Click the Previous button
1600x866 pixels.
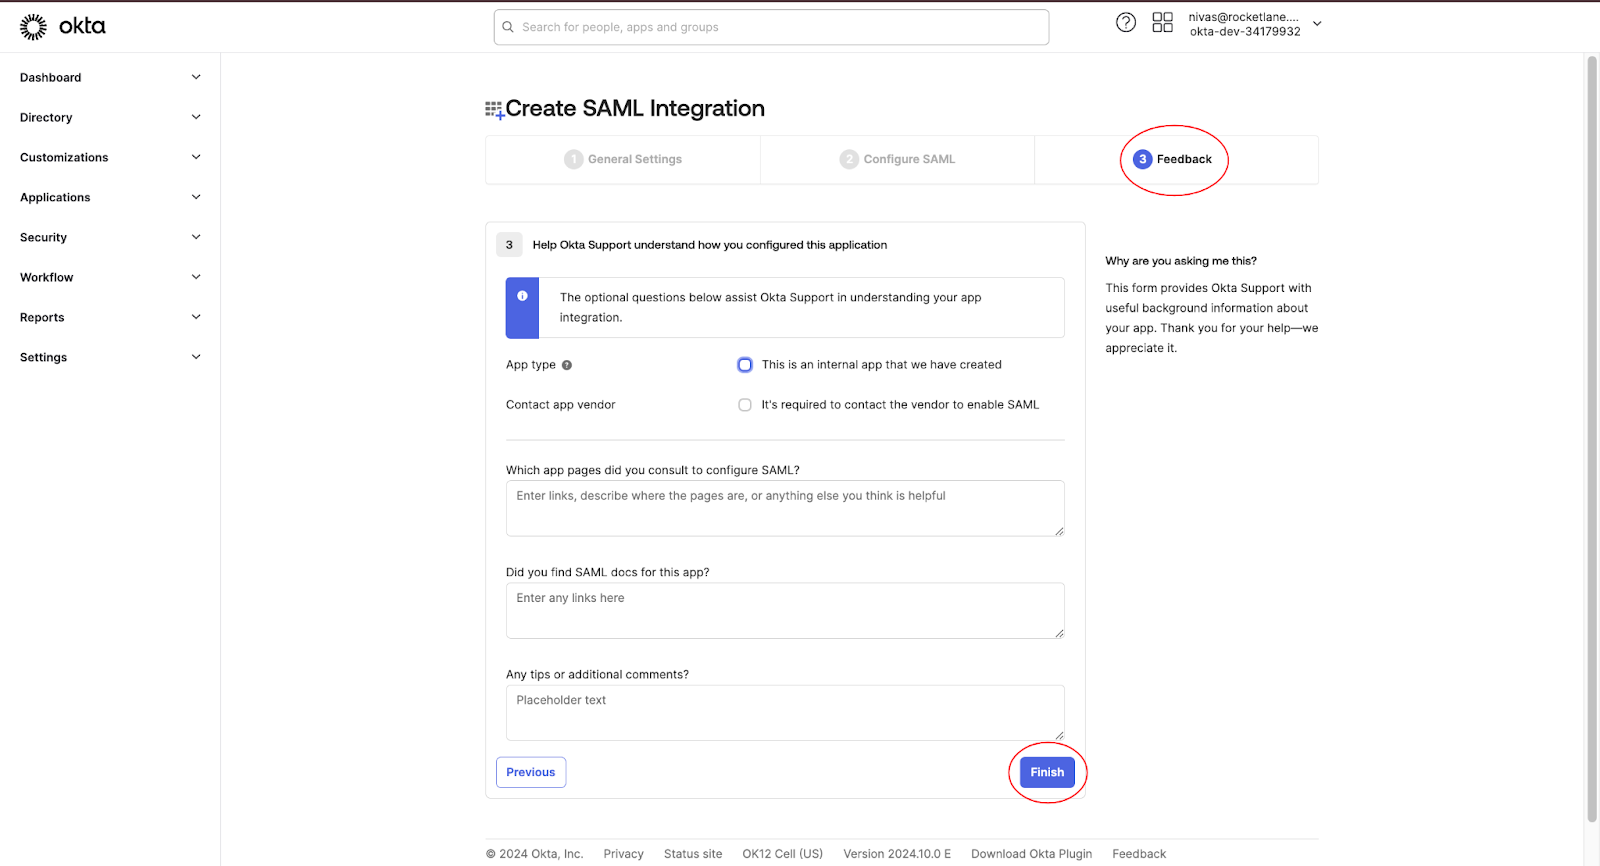coord(531,772)
